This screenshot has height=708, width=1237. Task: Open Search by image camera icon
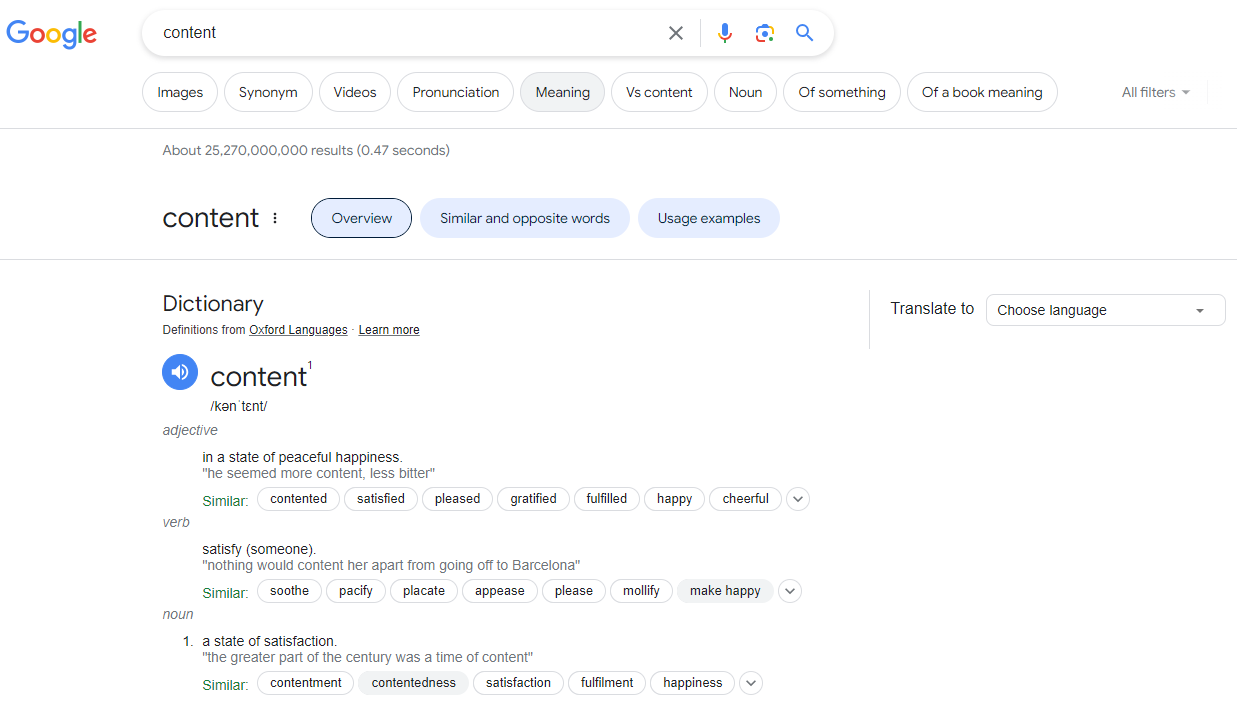tap(765, 33)
